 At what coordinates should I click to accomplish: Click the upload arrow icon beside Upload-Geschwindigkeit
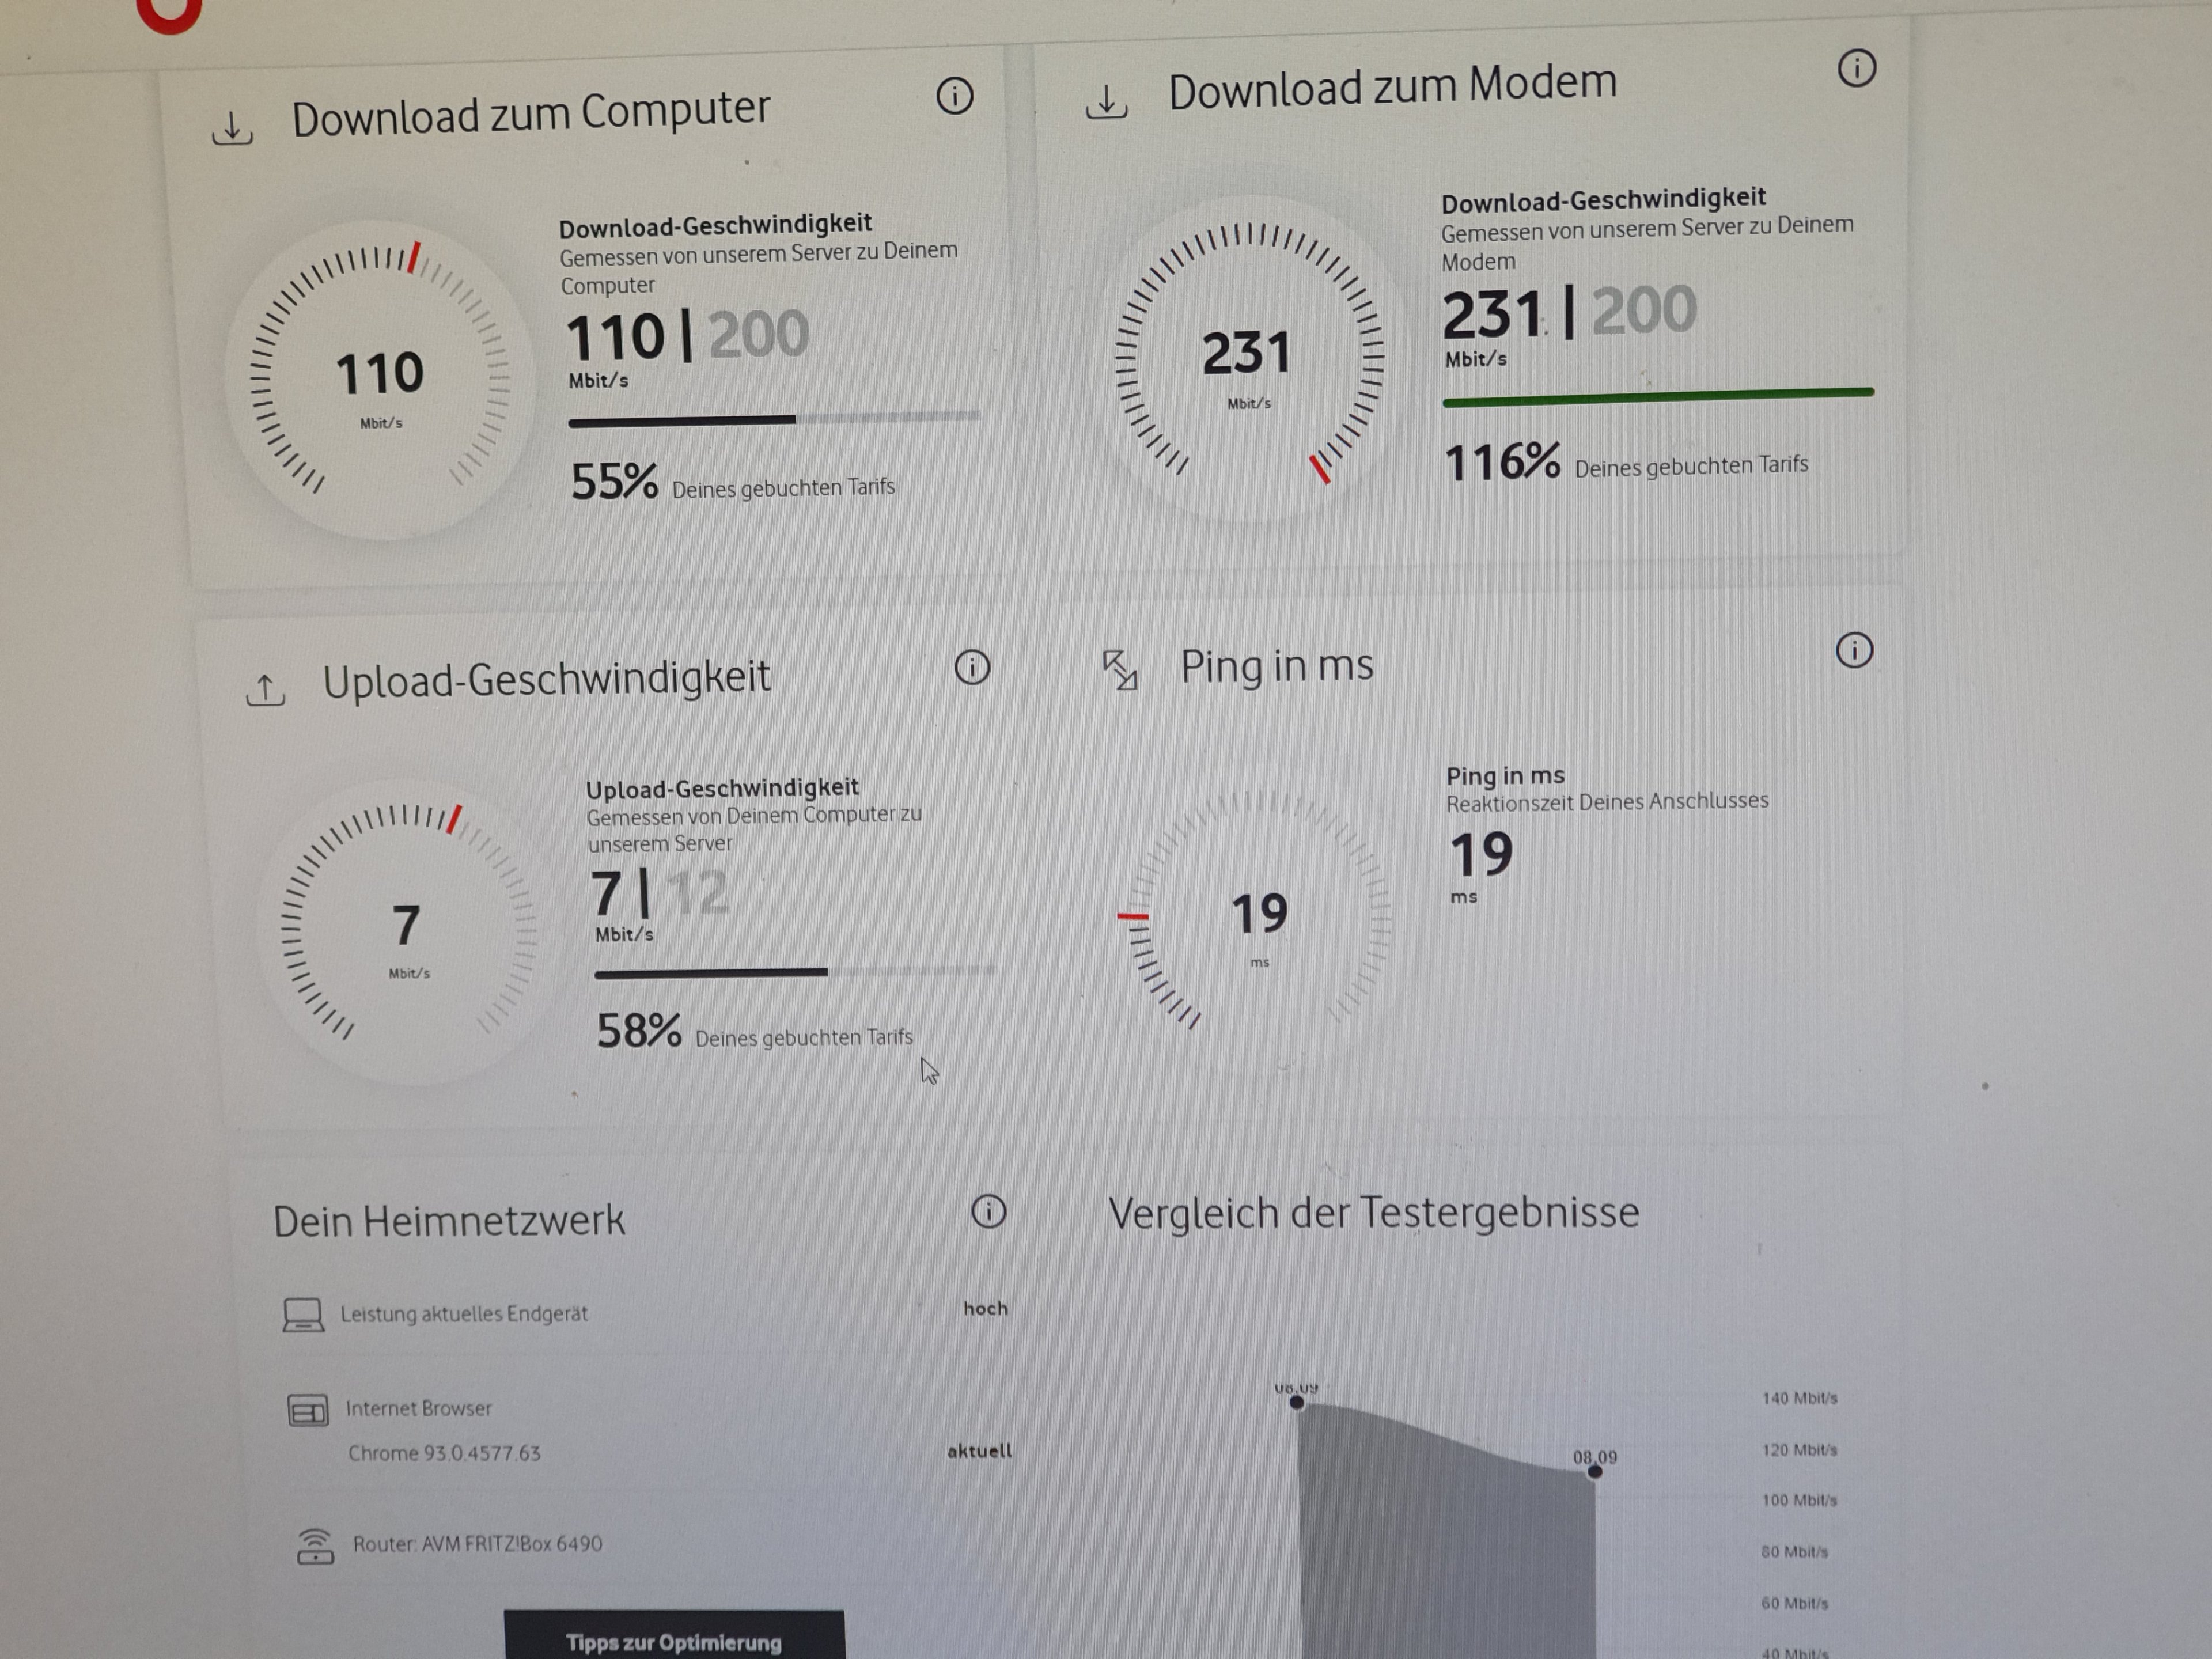coord(265,690)
